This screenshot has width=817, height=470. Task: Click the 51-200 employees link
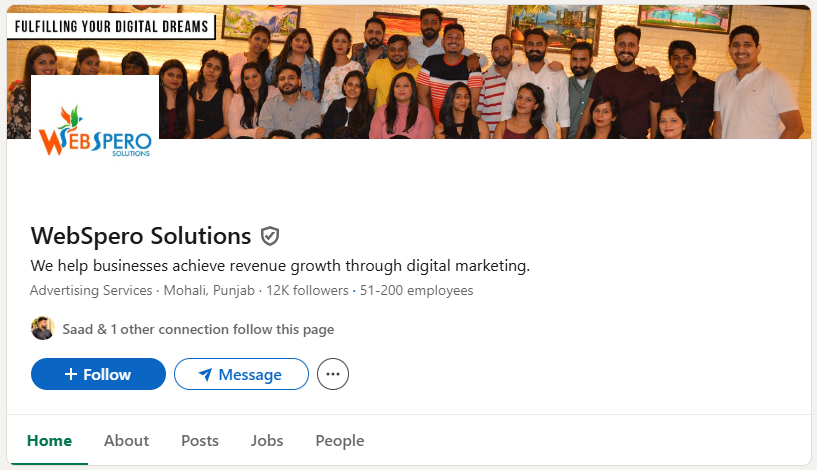click(416, 291)
